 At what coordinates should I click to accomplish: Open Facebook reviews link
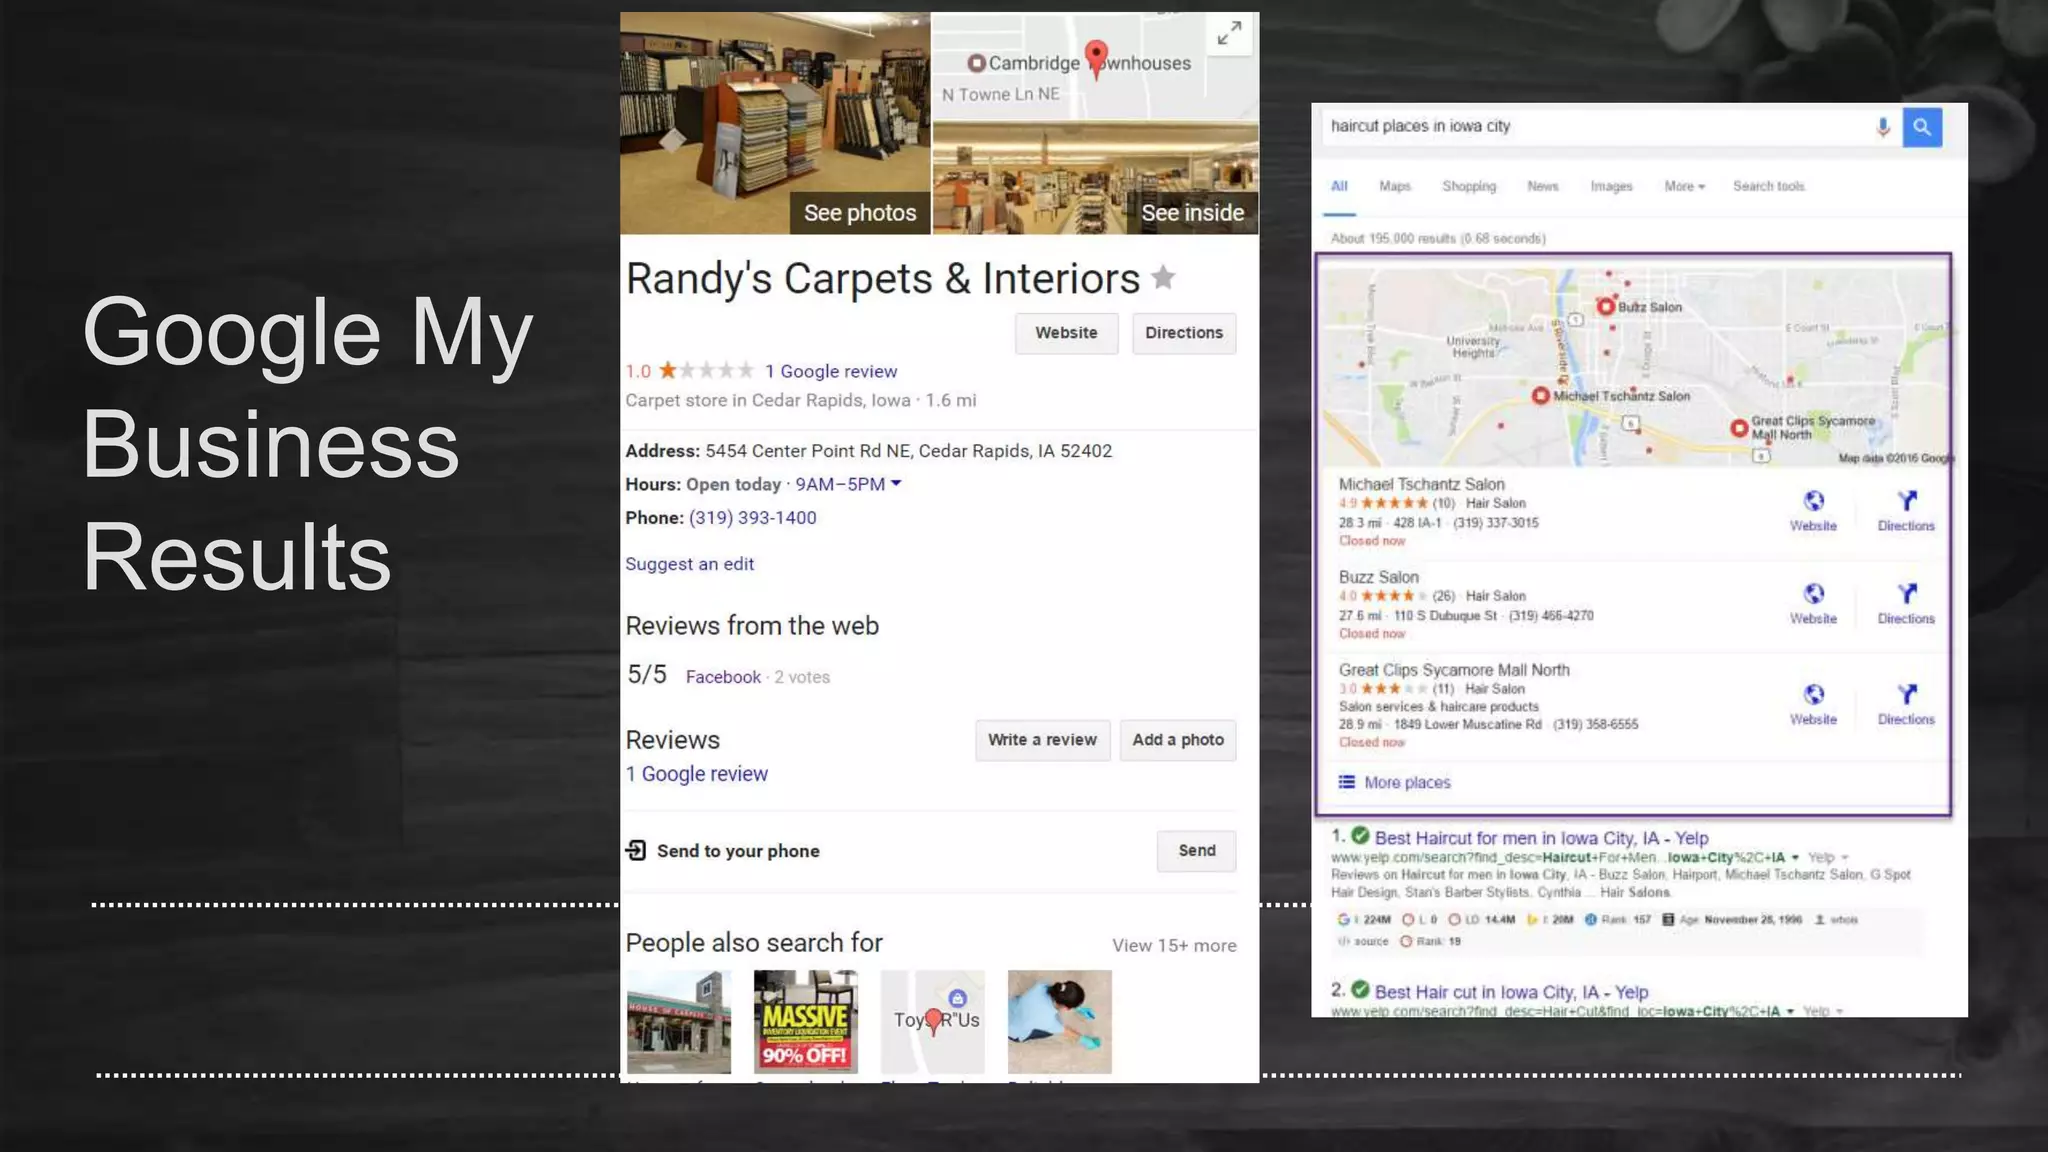coord(723,677)
